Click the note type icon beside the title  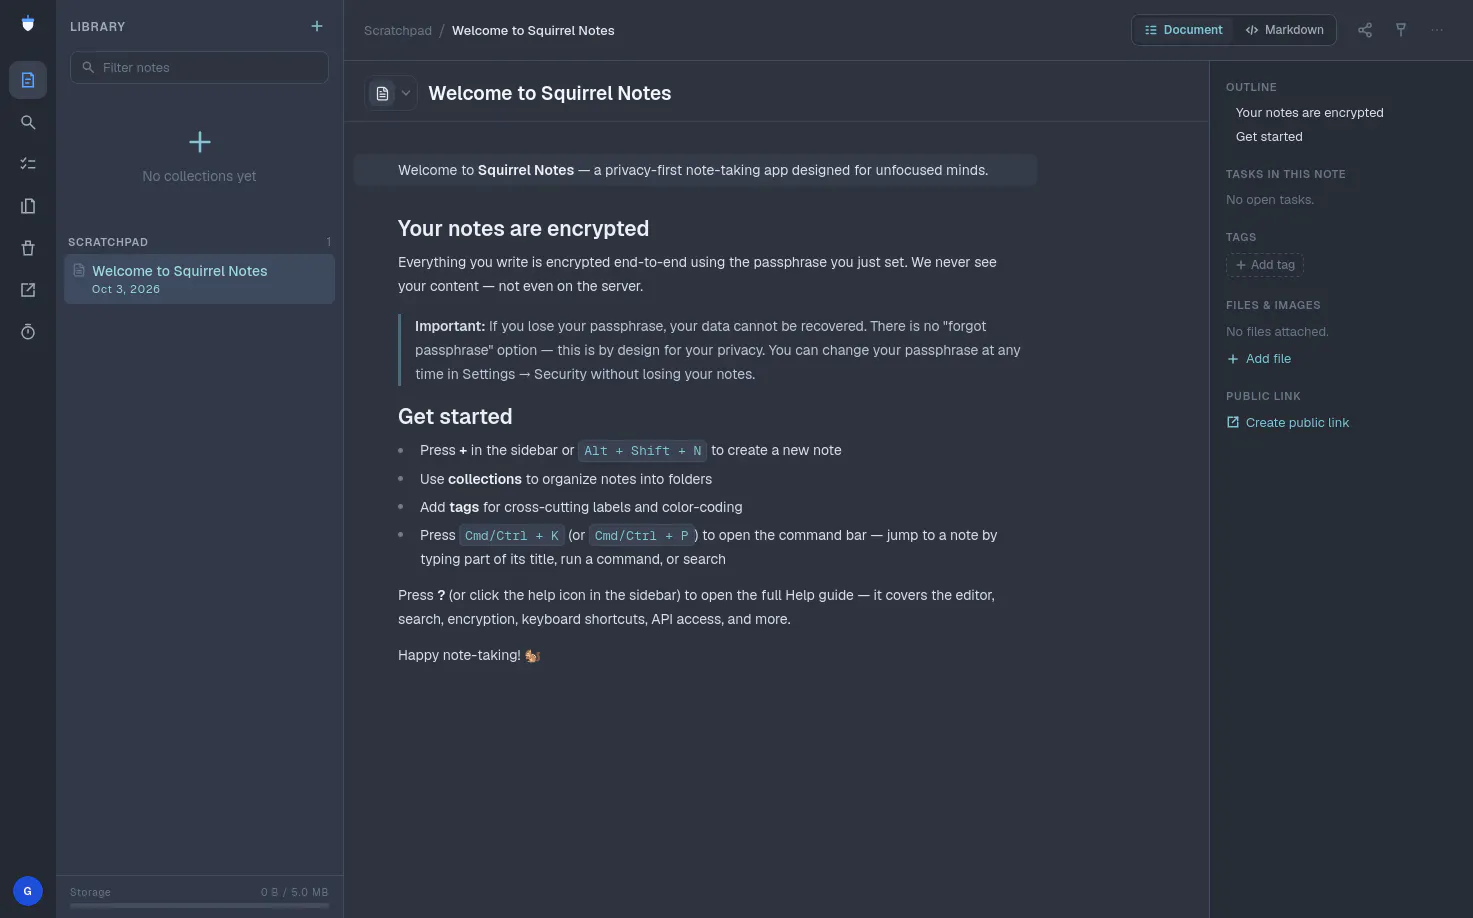coord(382,93)
